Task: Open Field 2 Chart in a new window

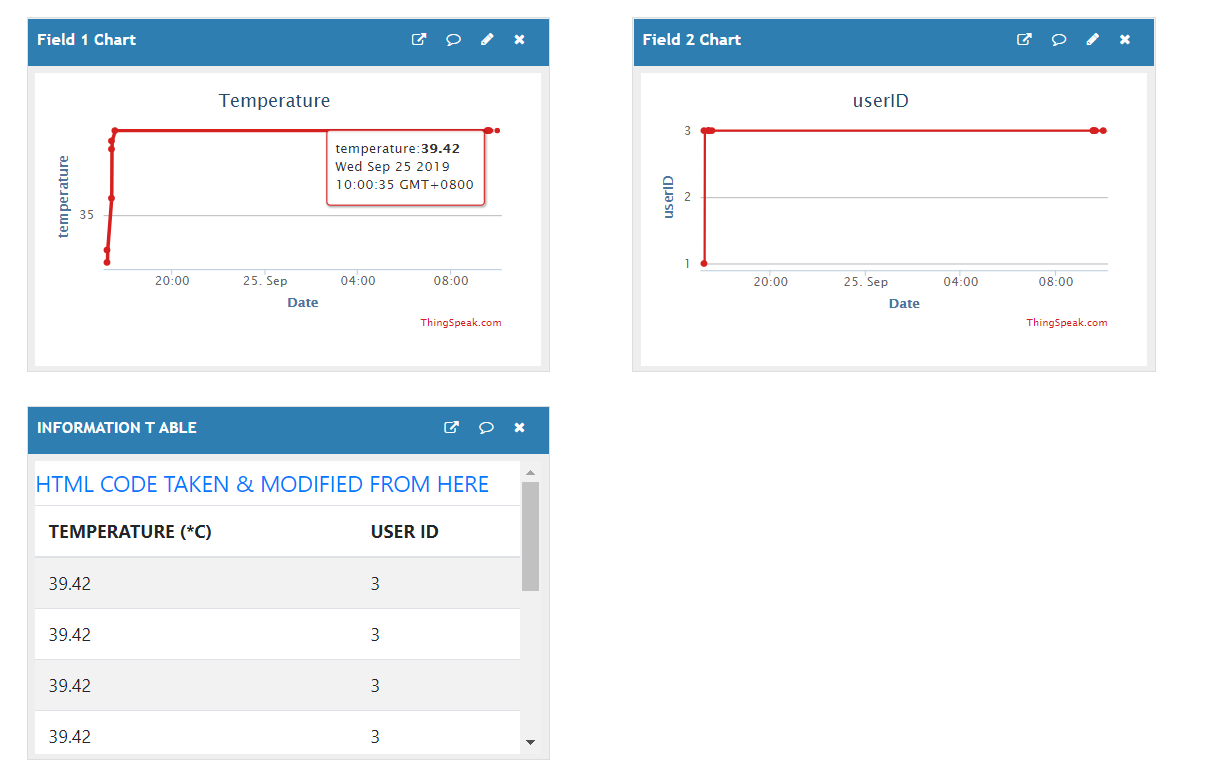Action: [1024, 39]
